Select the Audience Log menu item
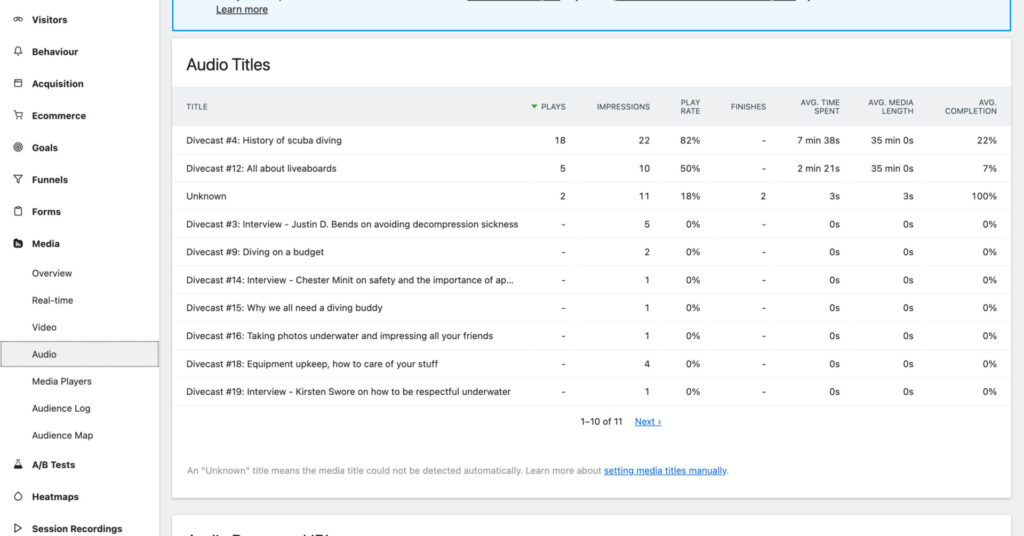 click(x=61, y=409)
